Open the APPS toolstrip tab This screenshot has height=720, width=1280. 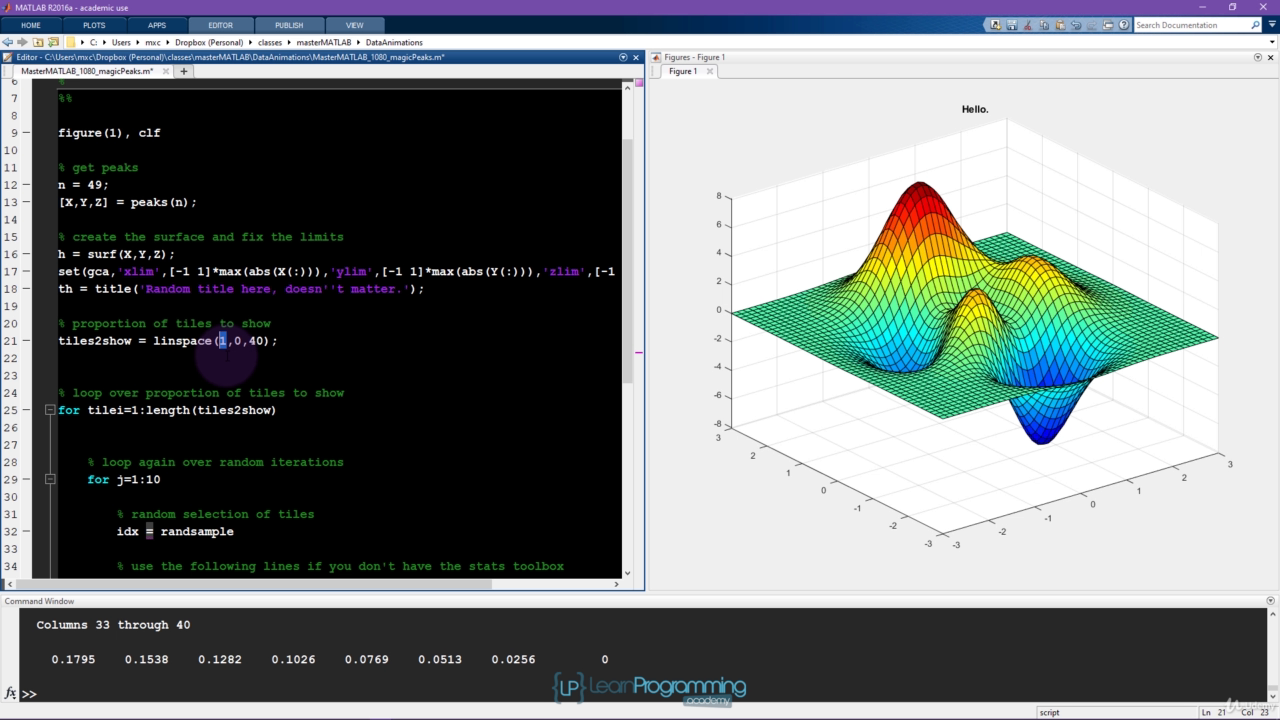(x=157, y=25)
